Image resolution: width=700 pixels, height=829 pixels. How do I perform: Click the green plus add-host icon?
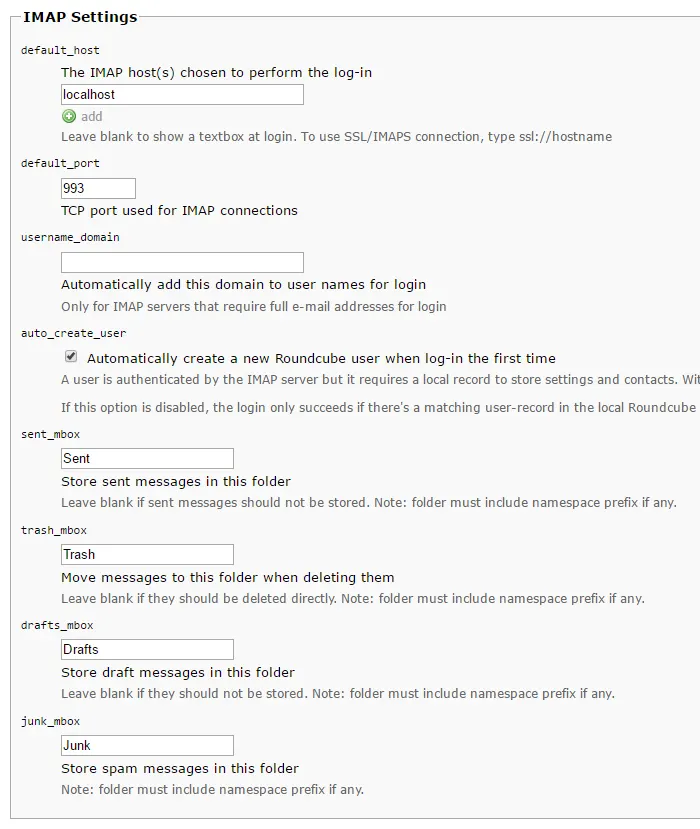pyautogui.click(x=69, y=116)
